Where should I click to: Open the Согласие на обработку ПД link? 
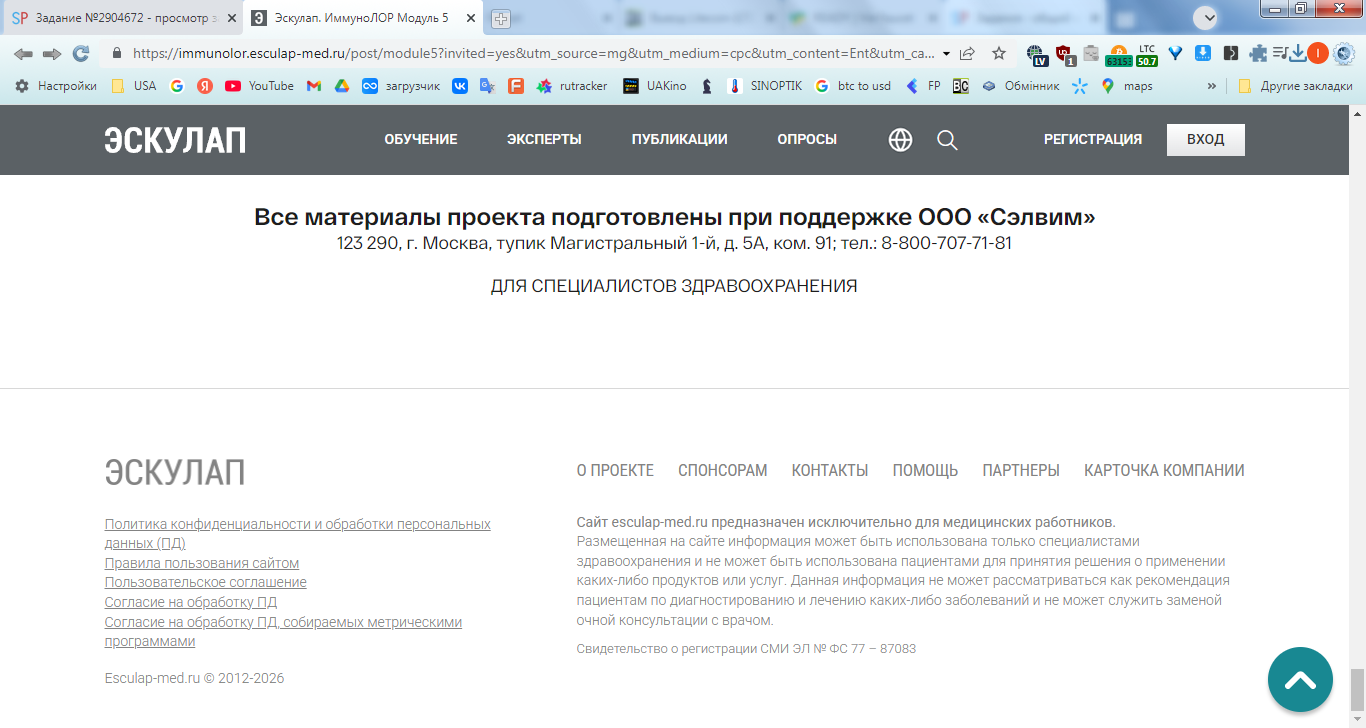[x=191, y=602]
